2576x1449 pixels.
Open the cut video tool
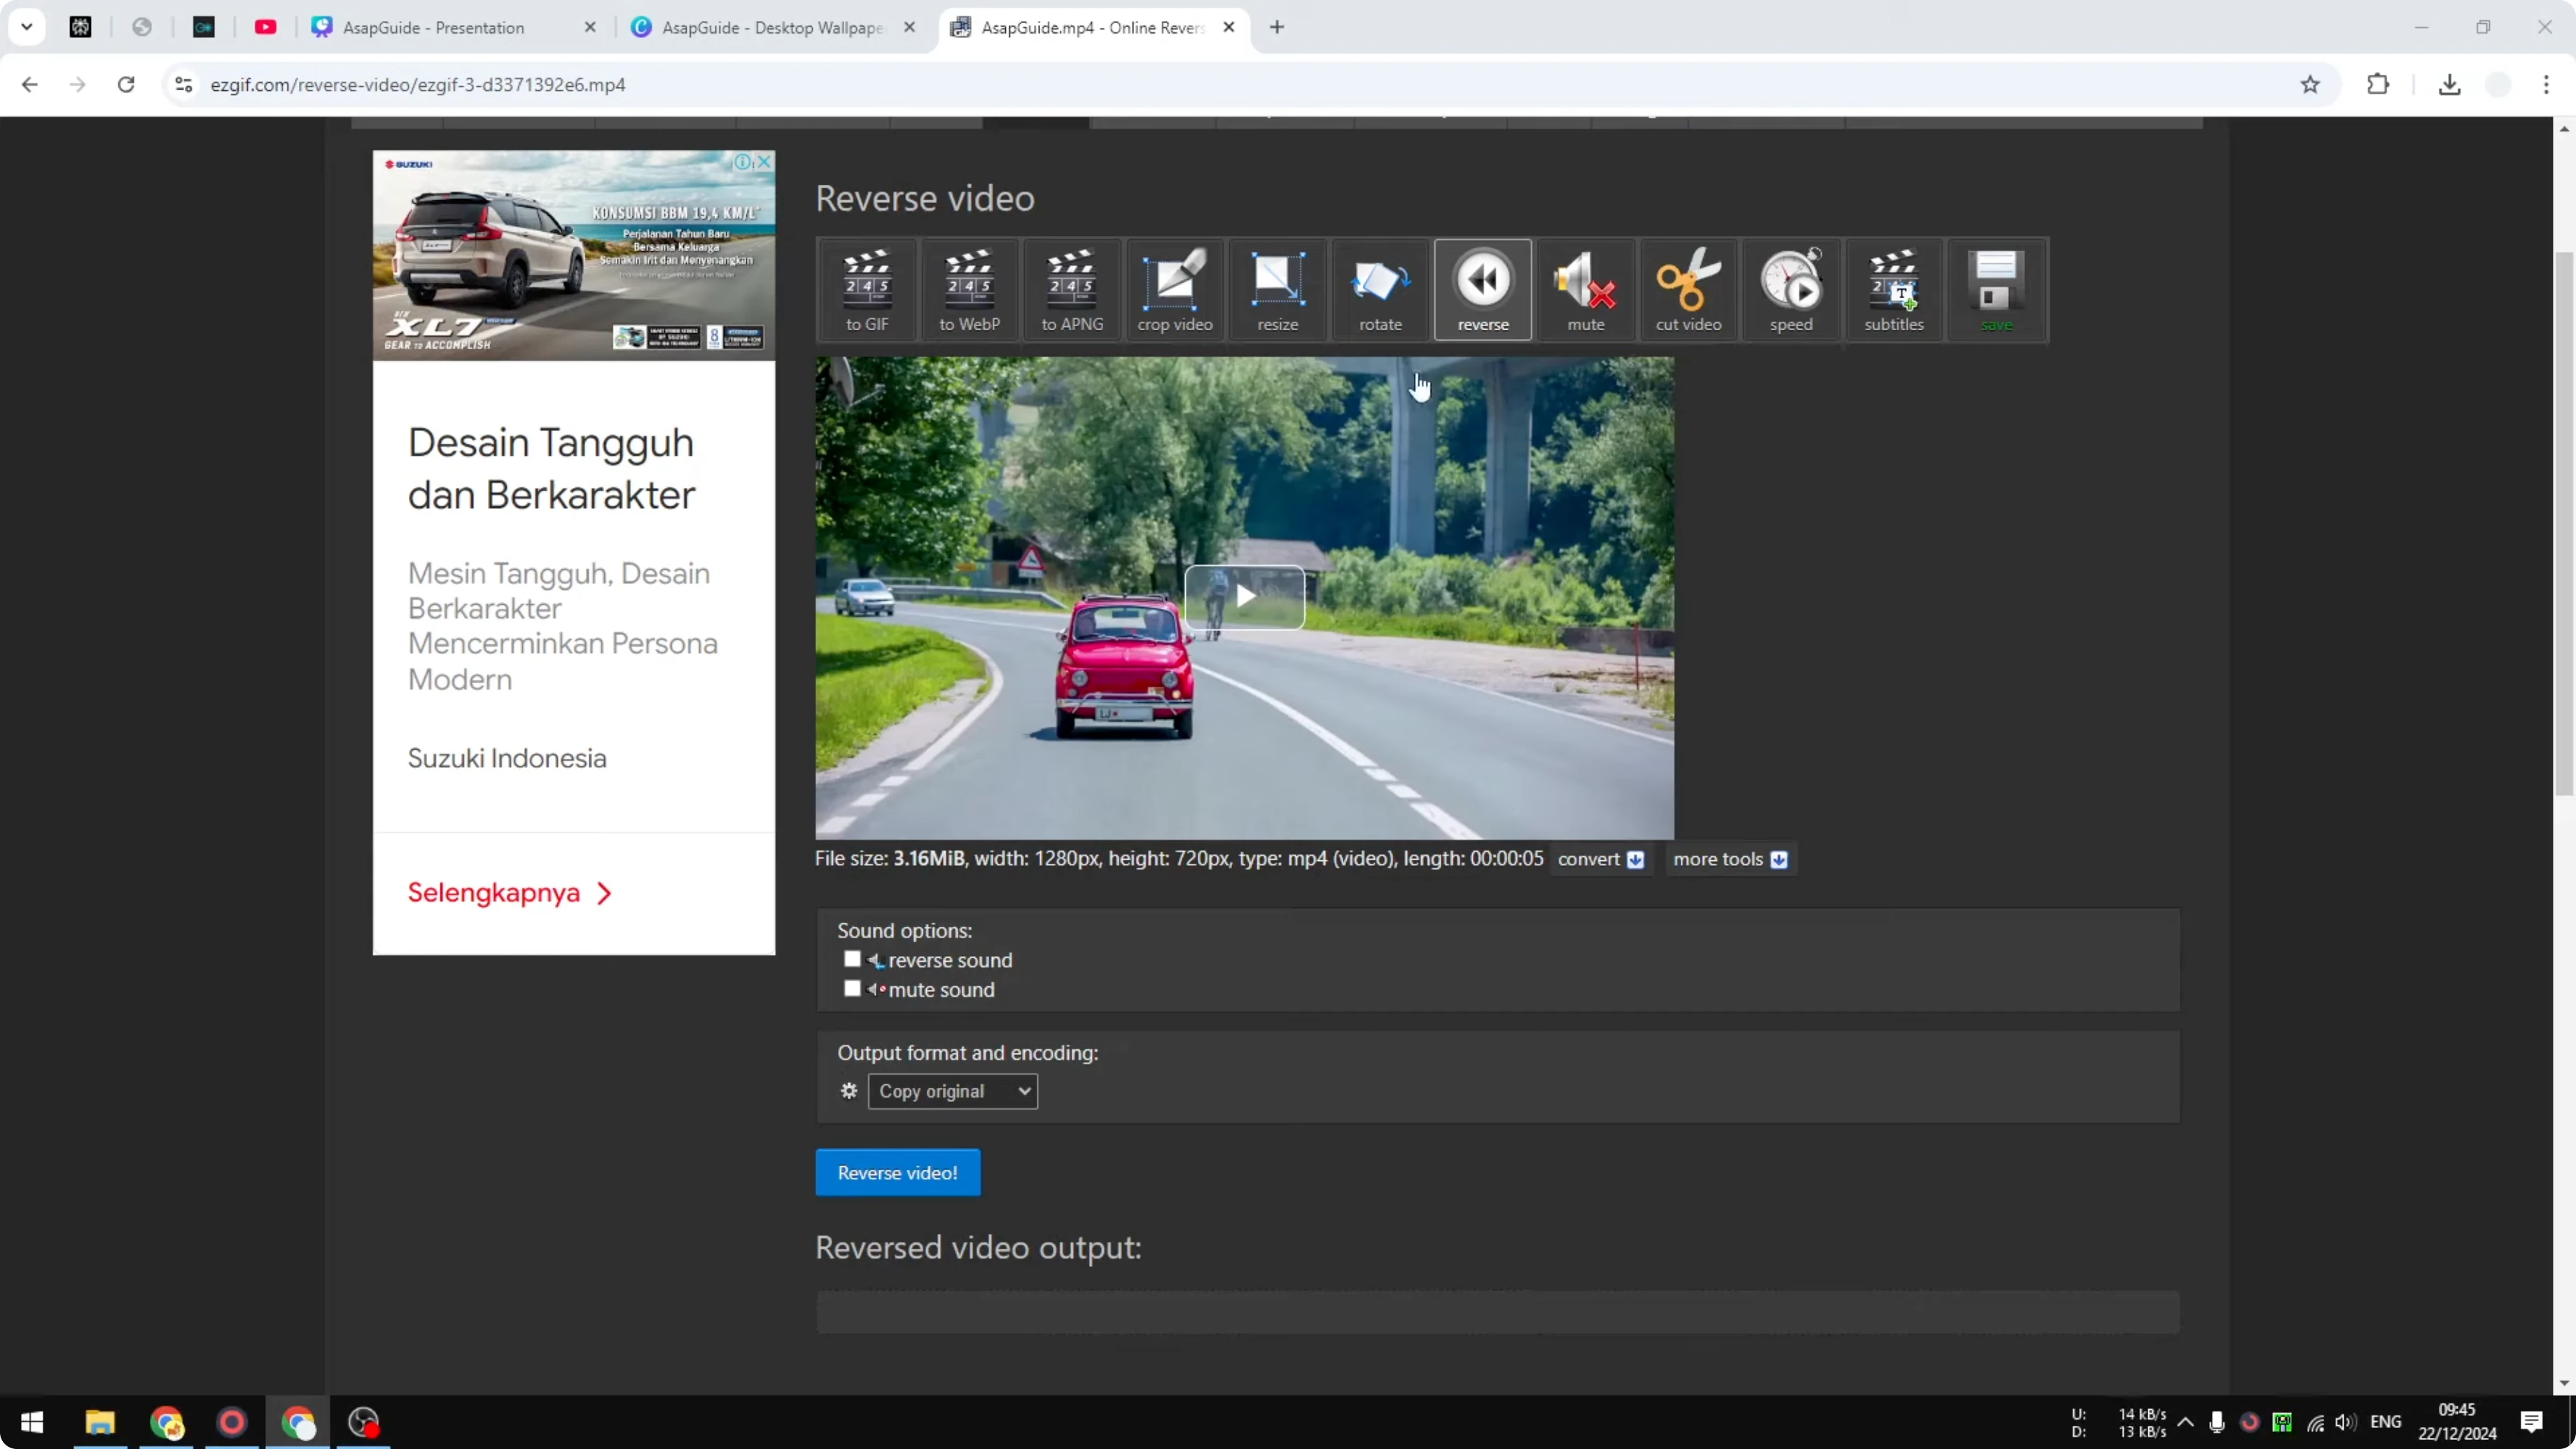pyautogui.click(x=1688, y=289)
